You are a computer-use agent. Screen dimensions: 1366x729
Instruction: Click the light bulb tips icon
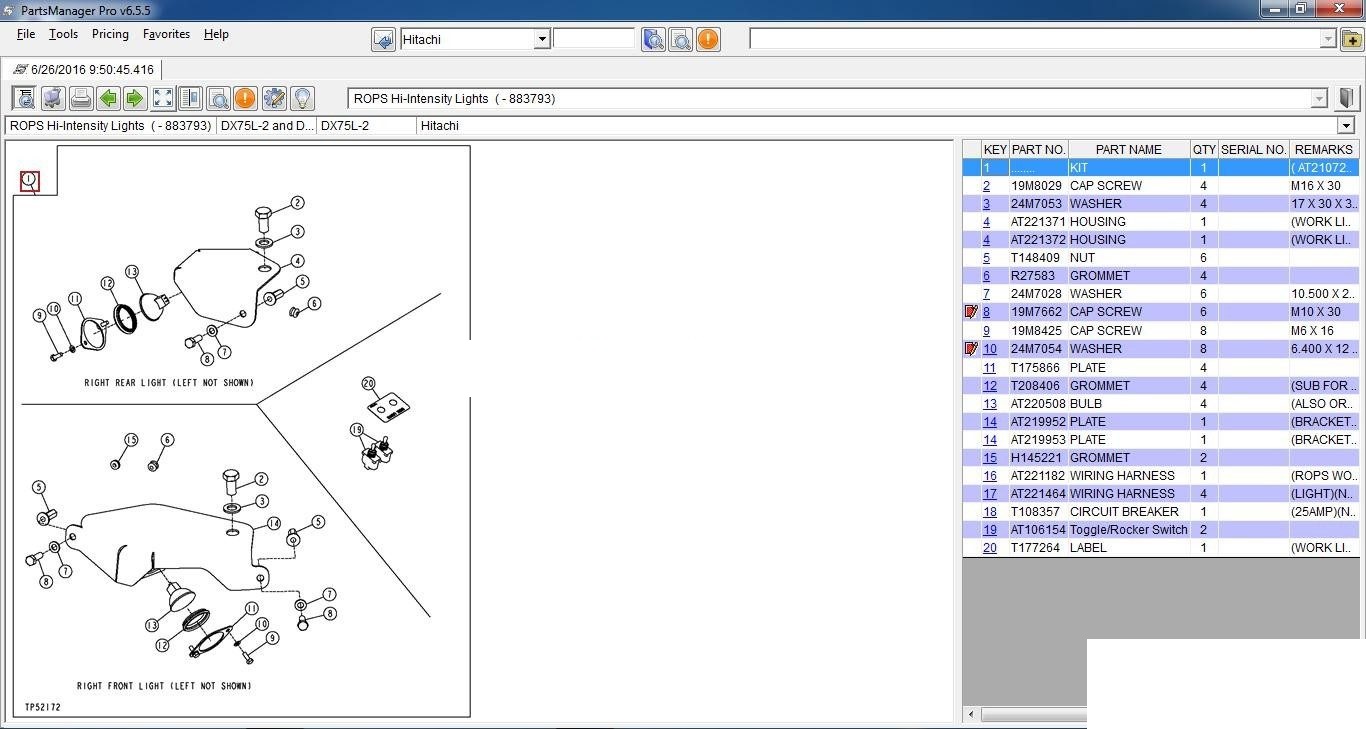301,98
